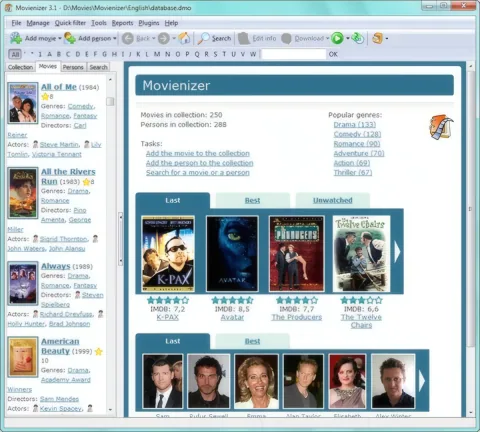Click the green play button icon
Image resolution: width=480 pixels, height=432 pixels.
click(x=337, y=38)
